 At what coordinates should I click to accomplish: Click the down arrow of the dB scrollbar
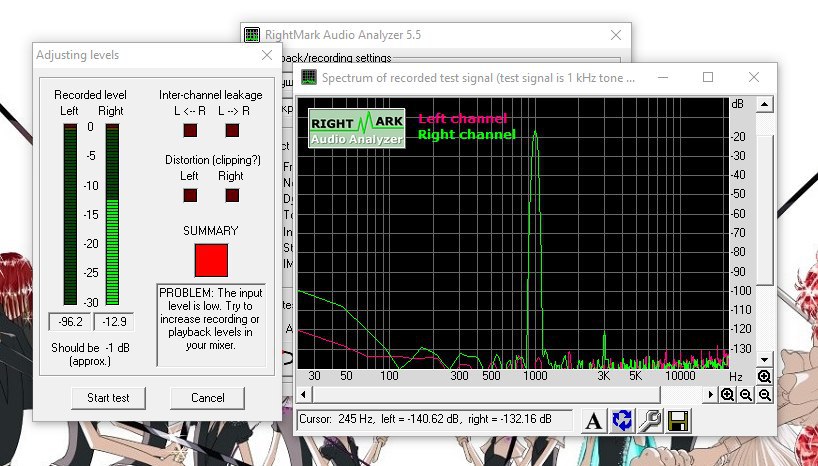764,360
